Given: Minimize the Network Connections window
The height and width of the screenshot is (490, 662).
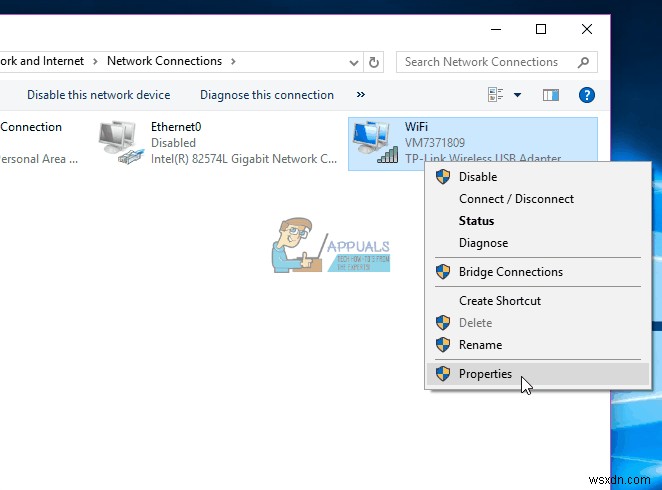Looking at the screenshot, I should click(x=496, y=29).
